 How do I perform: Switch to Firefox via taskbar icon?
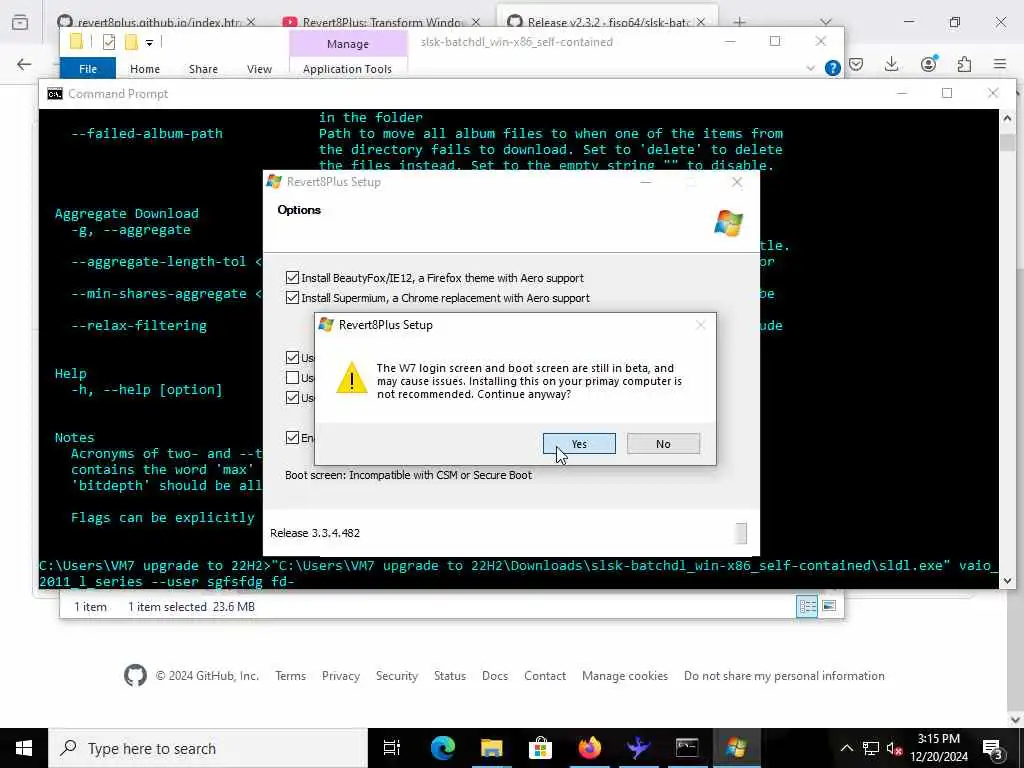coord(589,748)
